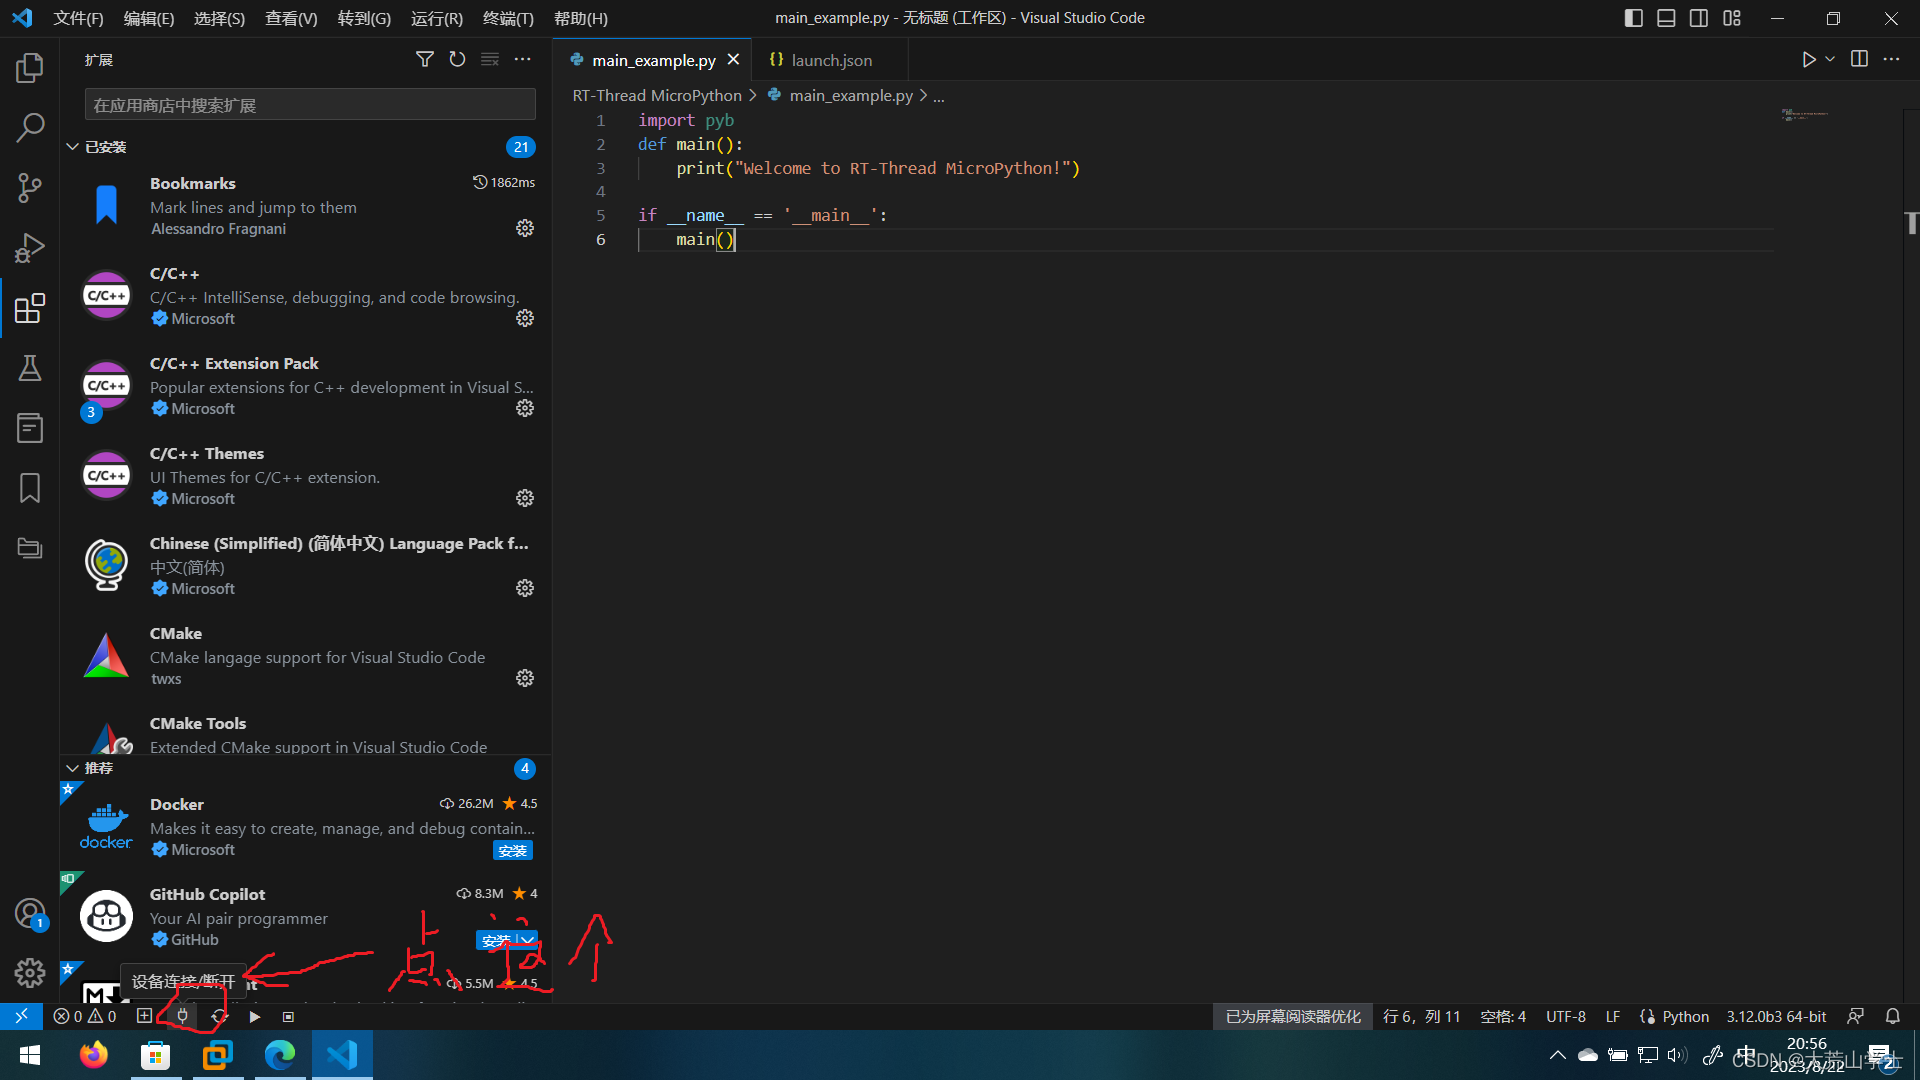Screen dimensions: 1920x1080
Task: Open the Run and Debug sidebar icon
Action: coord(29,247)
